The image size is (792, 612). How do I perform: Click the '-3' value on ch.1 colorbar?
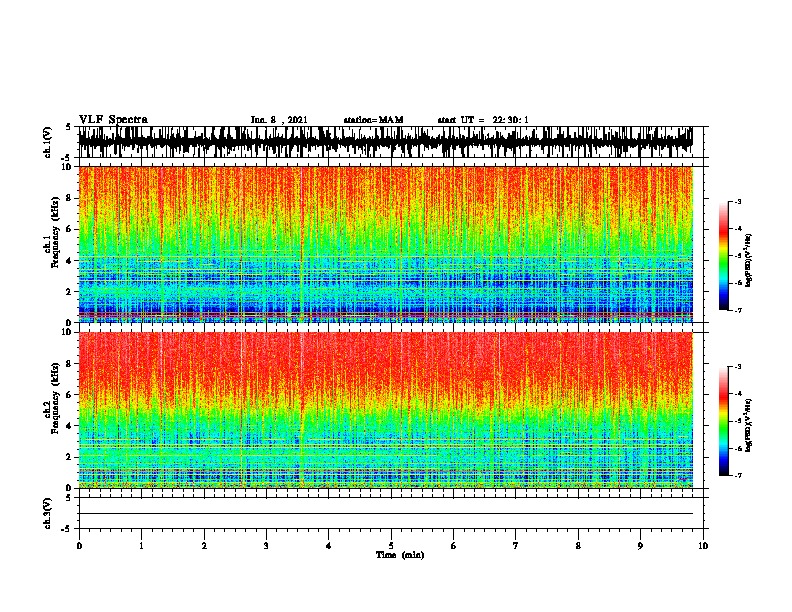tap(737, 201)
